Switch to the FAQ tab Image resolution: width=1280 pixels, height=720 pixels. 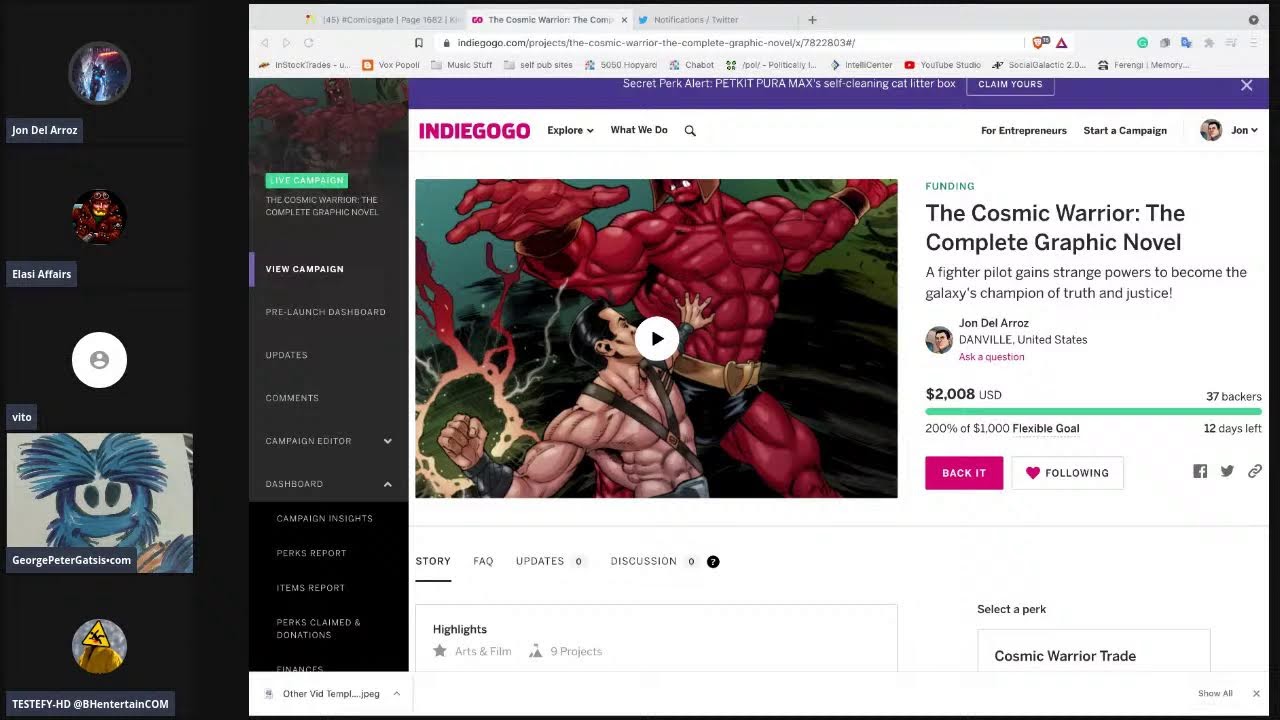(x=483, y=561)
